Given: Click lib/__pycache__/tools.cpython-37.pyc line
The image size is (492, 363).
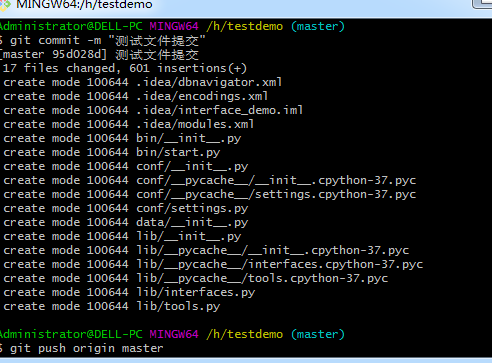Looking at the screenshot, I should (x=196, y=279).
